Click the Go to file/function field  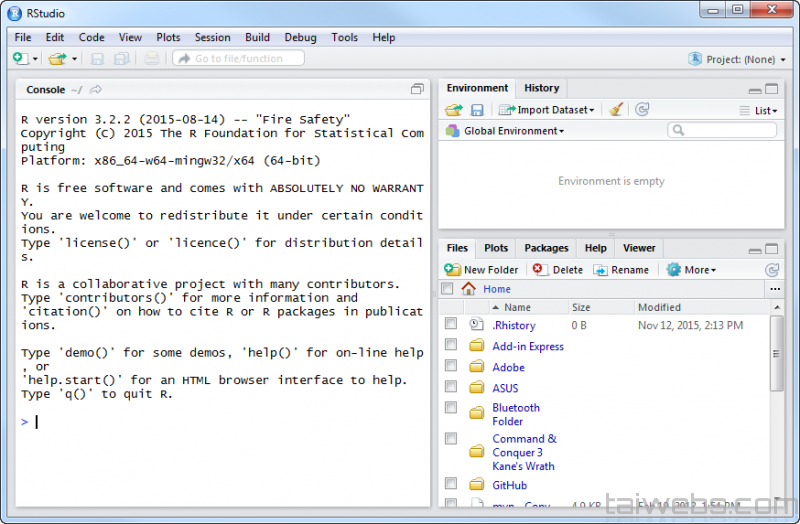[x=238, y=59]
